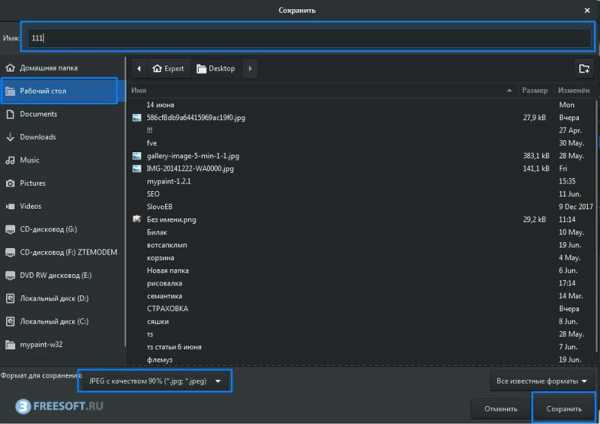600x424 pixels.
Task: Click the Expert path bar button
Action: (x=168, y=68)
